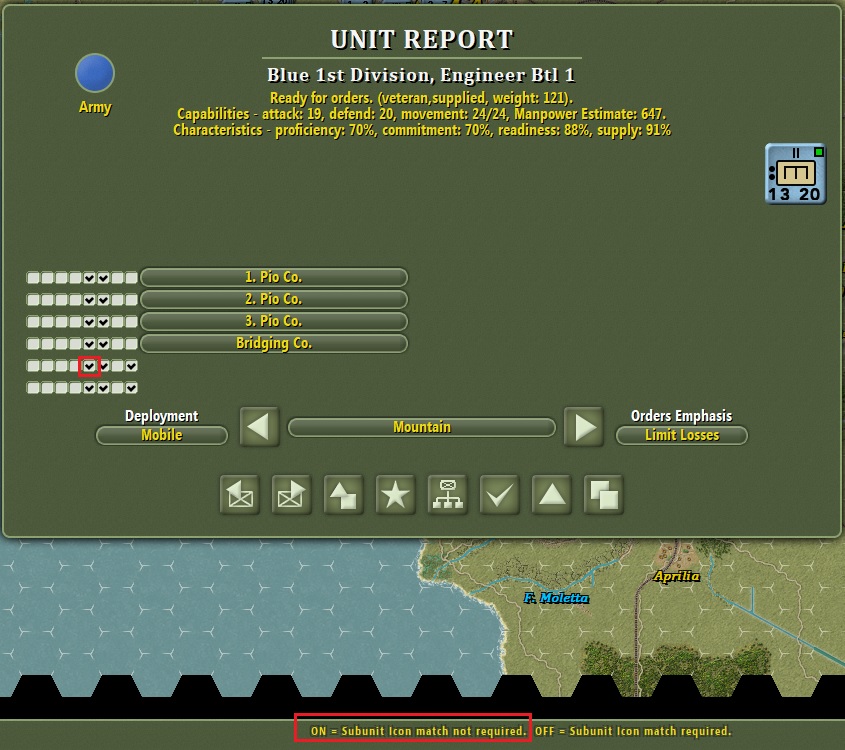Open the organization chart hierarchy icon
The width and height of the screenshot is (845, 750).
point(448,495)
